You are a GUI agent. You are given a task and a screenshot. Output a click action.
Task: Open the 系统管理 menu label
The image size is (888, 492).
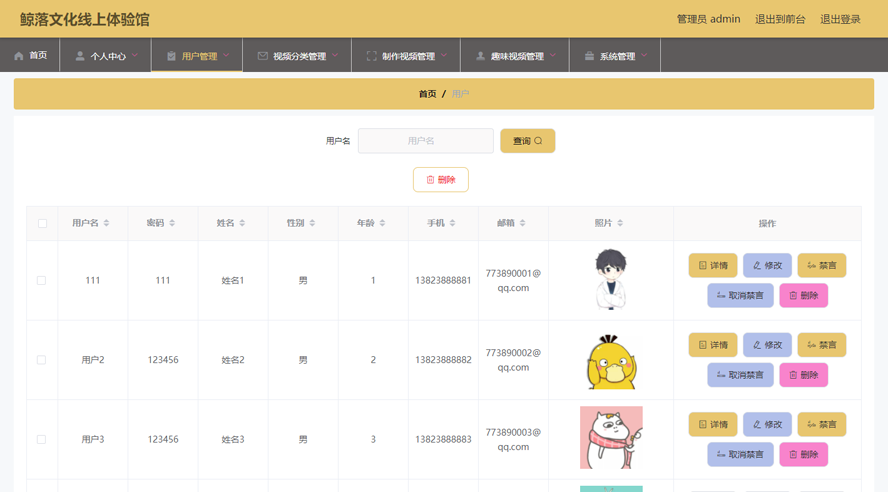click(x=618, y=56)
